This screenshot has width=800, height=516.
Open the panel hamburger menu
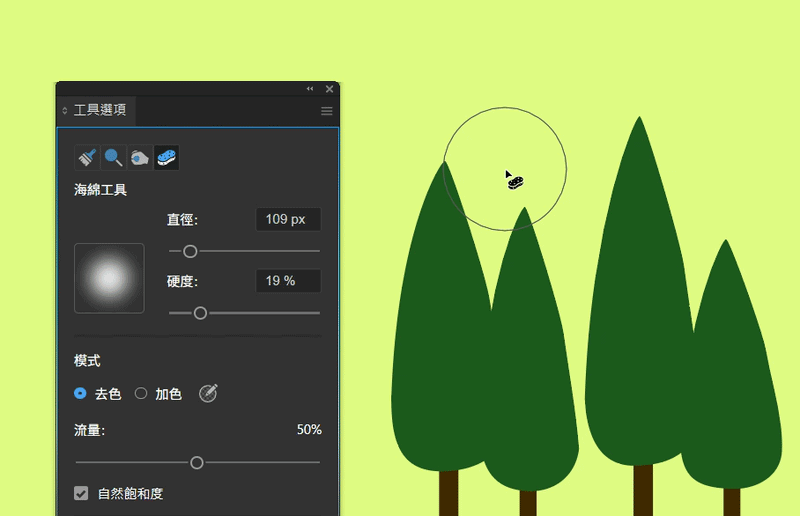pos(327,111)
